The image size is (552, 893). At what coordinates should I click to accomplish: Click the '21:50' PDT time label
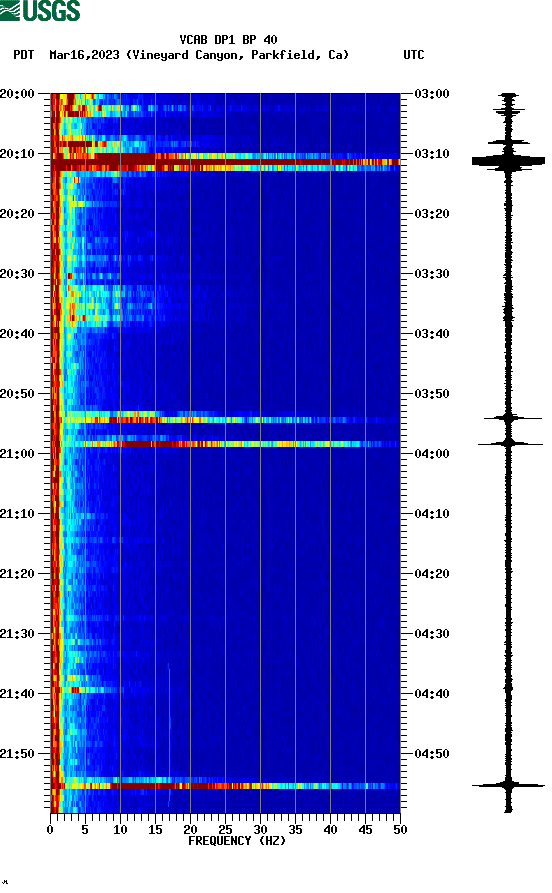(x=17, y=753)
